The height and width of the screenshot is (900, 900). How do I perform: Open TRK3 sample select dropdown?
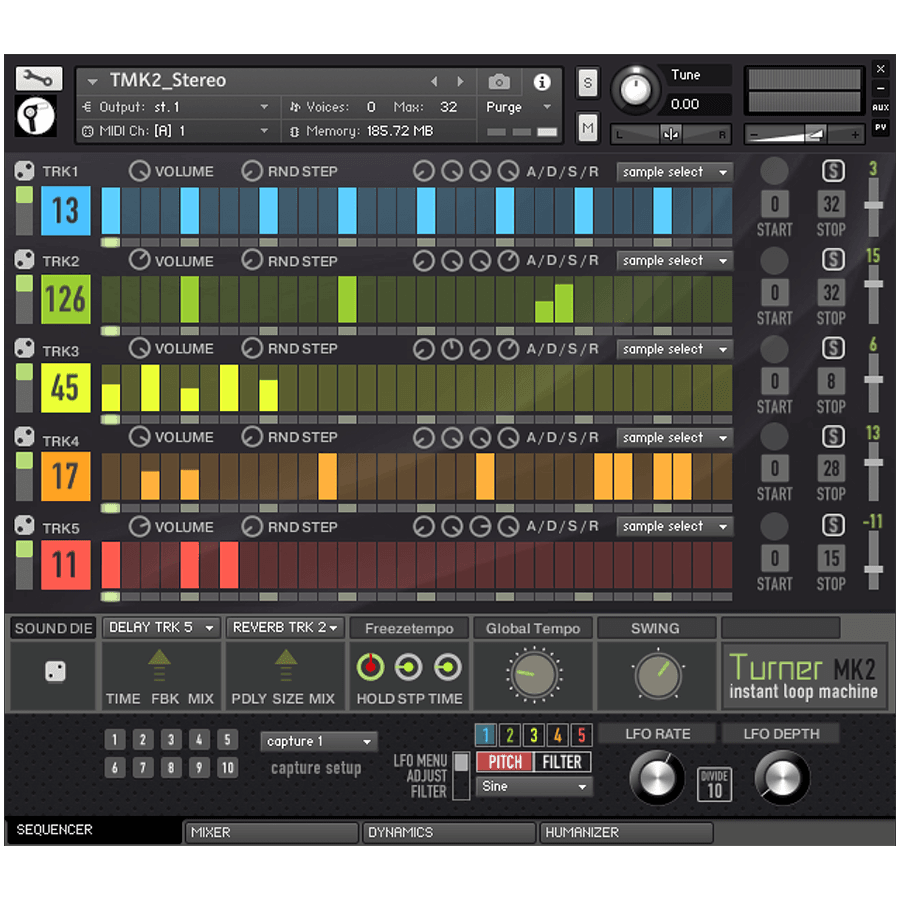[674, 349]
